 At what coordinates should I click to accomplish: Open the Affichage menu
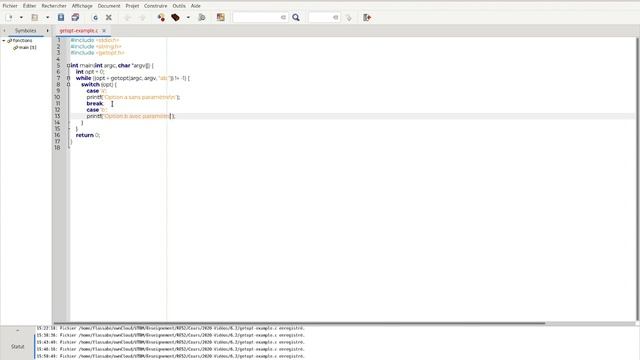(x=82, y=6)
